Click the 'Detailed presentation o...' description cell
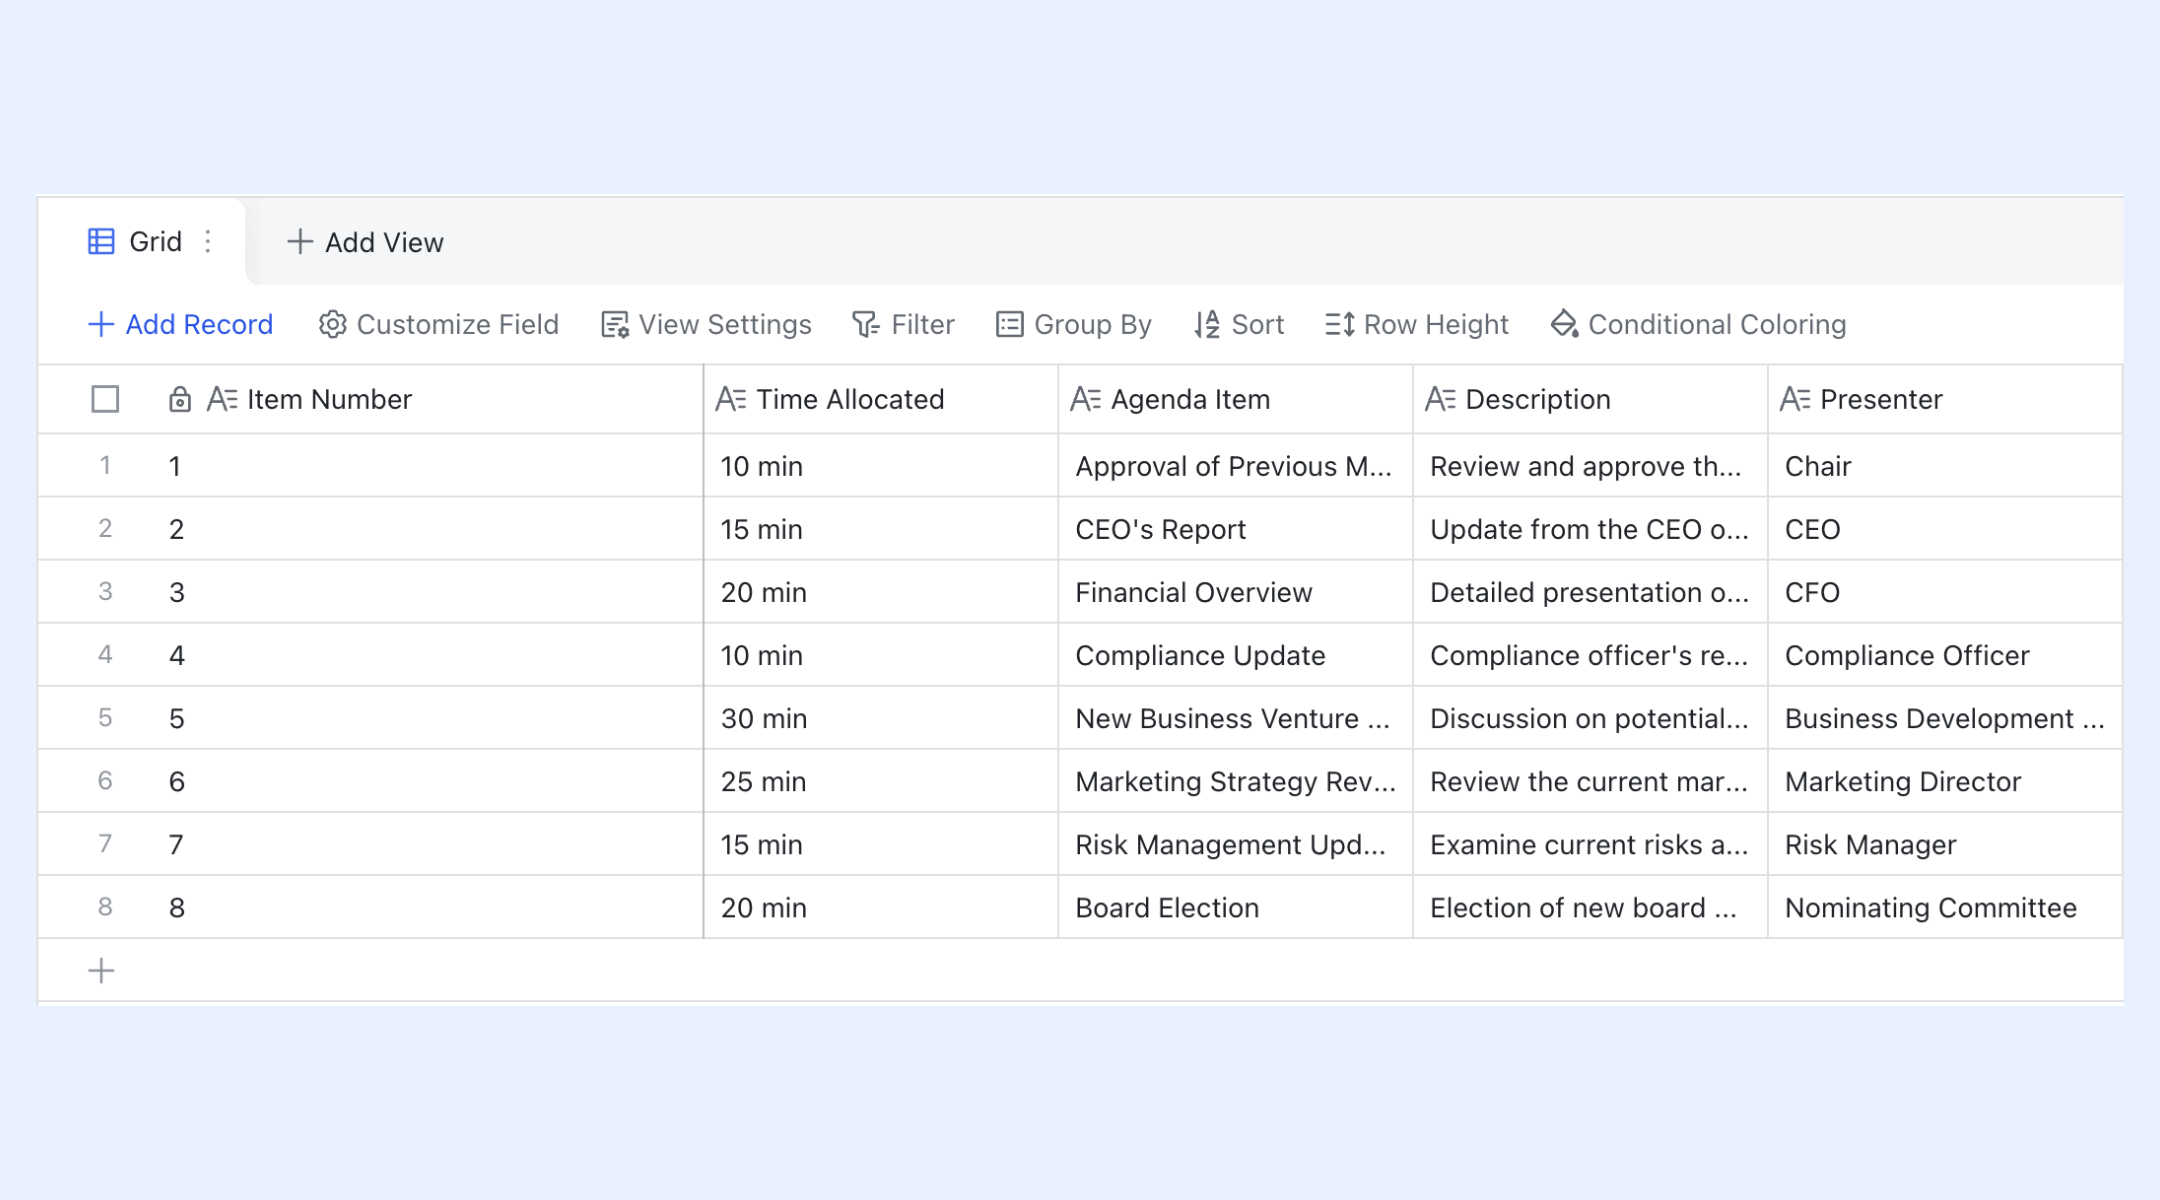Screen dimensions: 2160x1200 point(1590,592)
